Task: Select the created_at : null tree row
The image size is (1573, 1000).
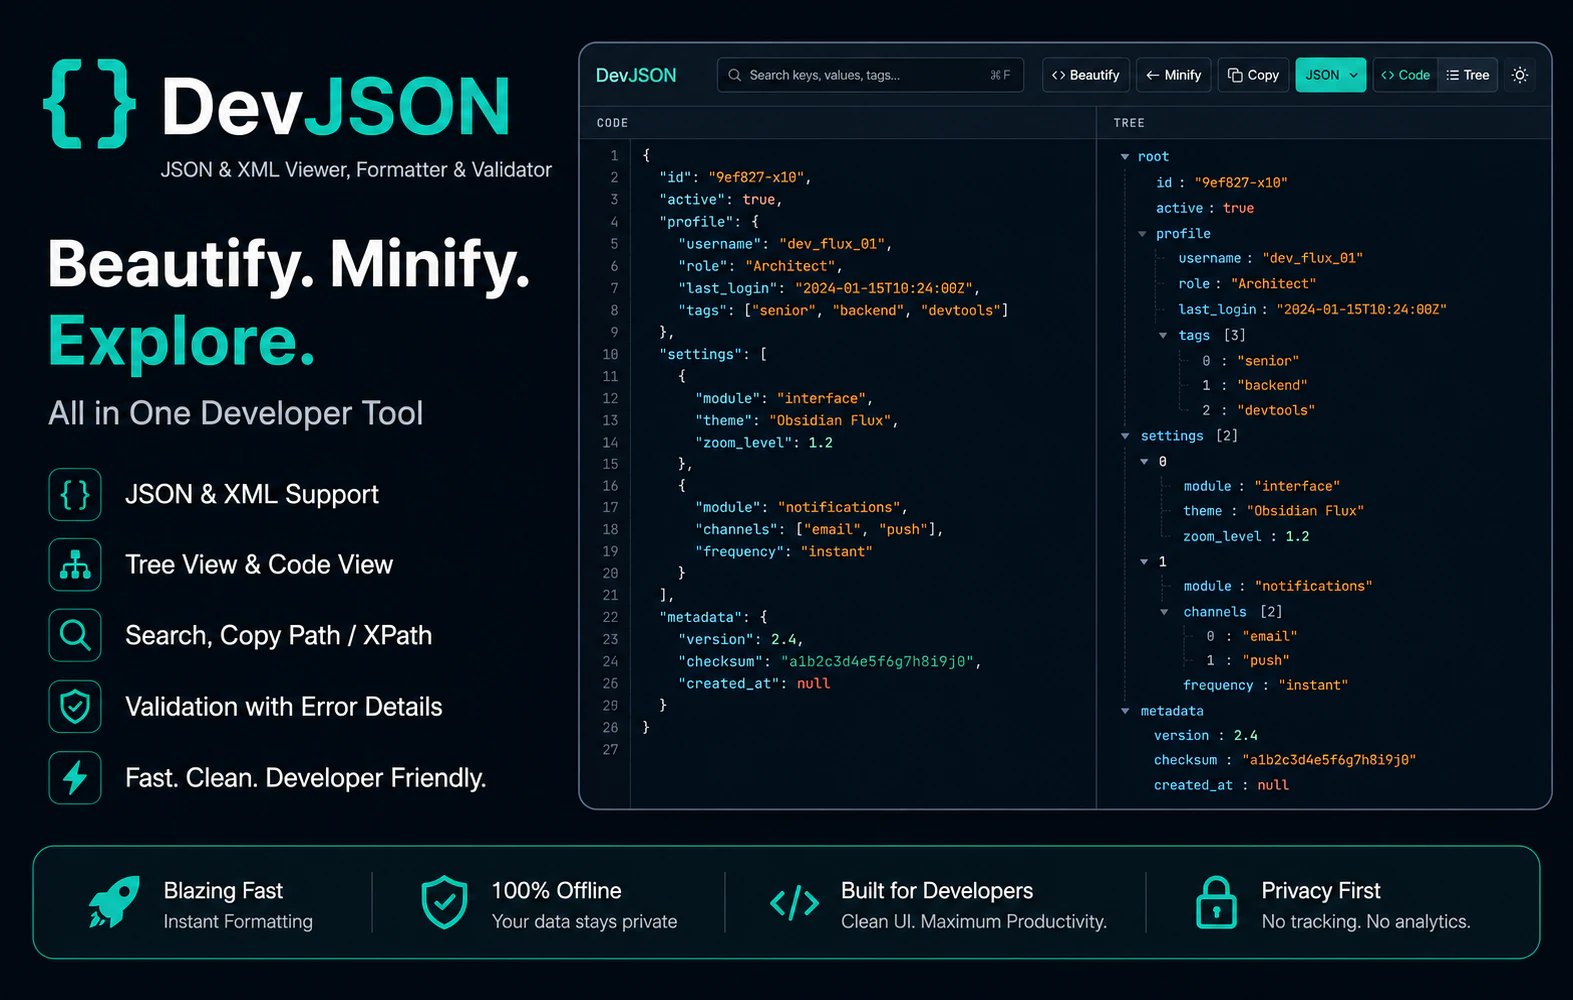Action: coord(1221,786)
